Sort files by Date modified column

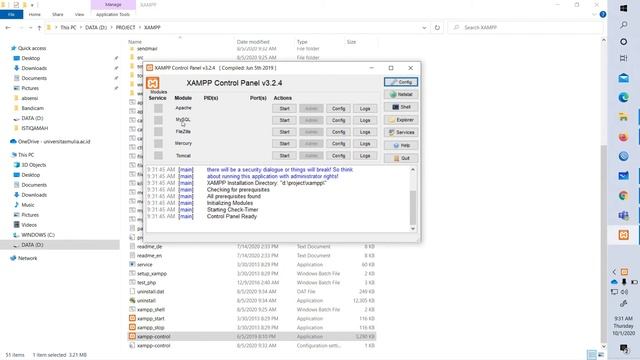pyautogui.click(x=253, y=42)
